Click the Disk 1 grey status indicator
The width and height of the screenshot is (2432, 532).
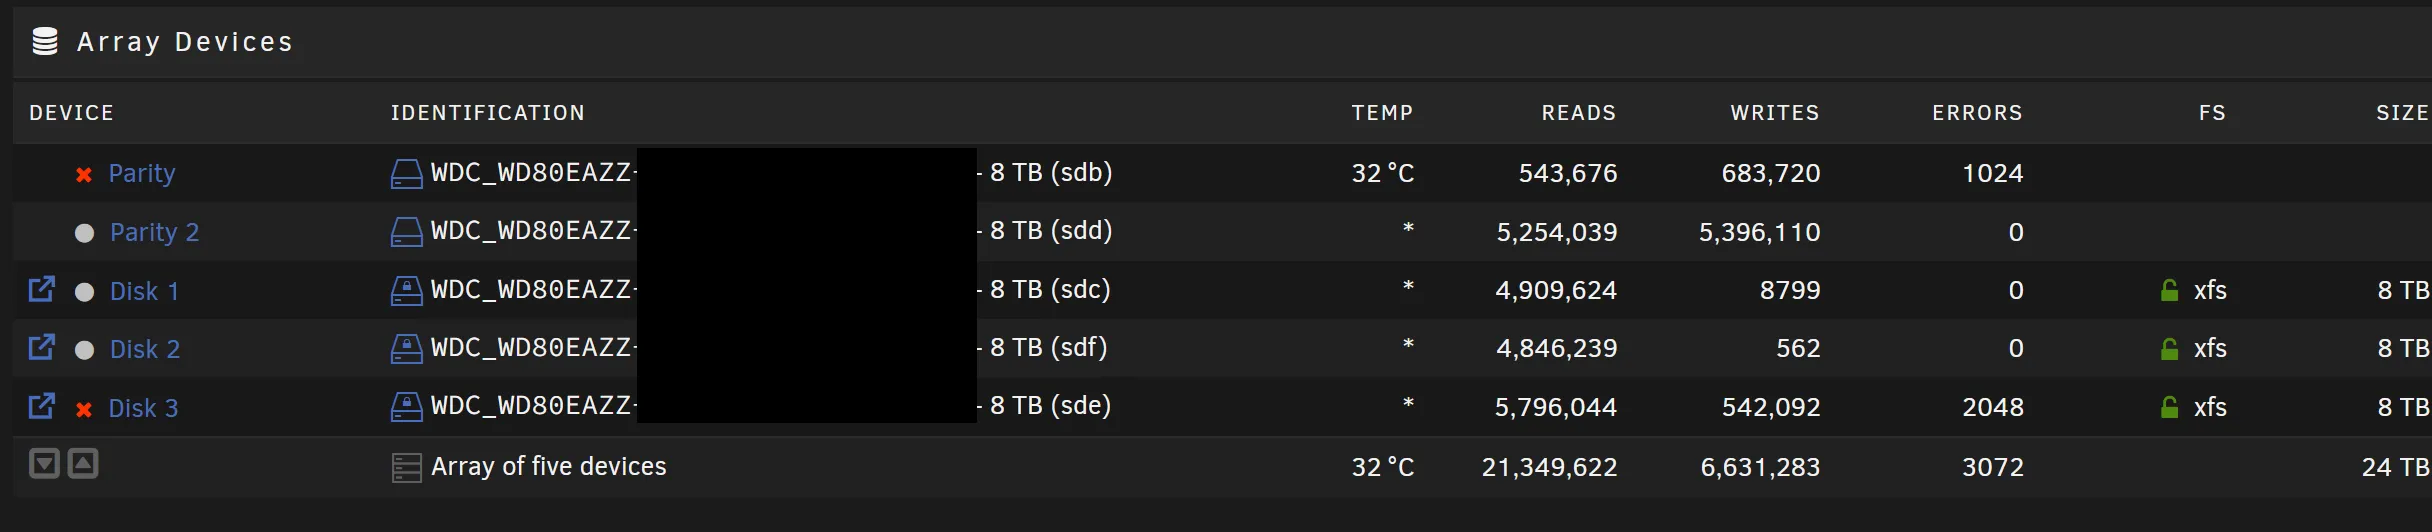click(85, 292)
